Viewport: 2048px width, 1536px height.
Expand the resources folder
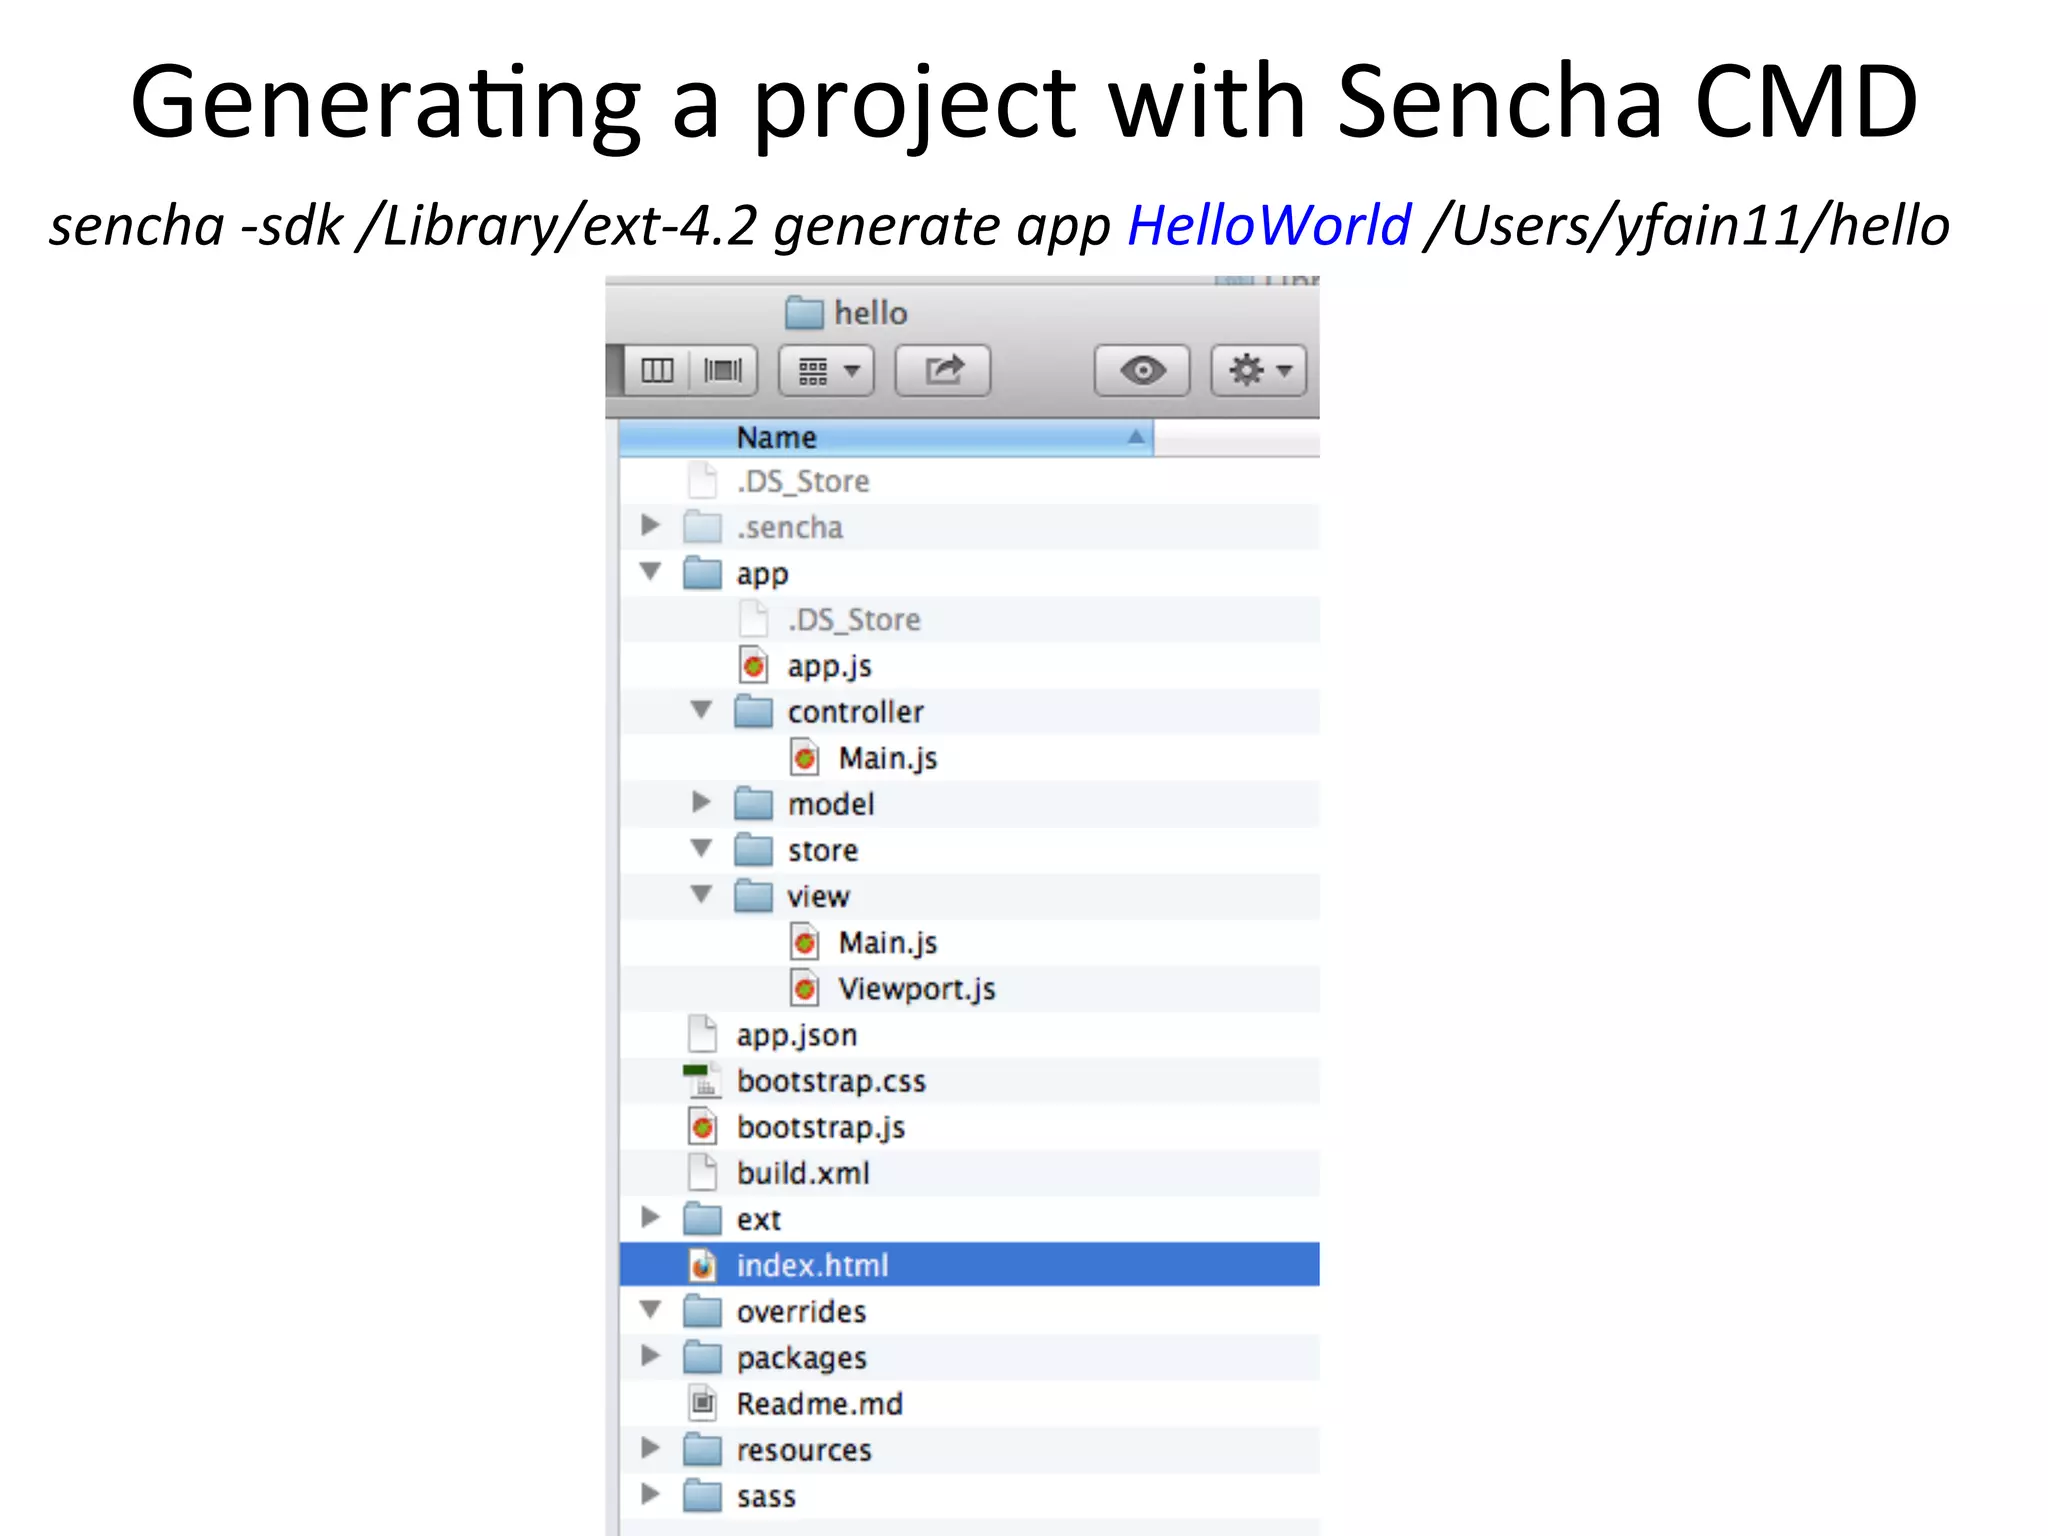tap(651, 1447)
